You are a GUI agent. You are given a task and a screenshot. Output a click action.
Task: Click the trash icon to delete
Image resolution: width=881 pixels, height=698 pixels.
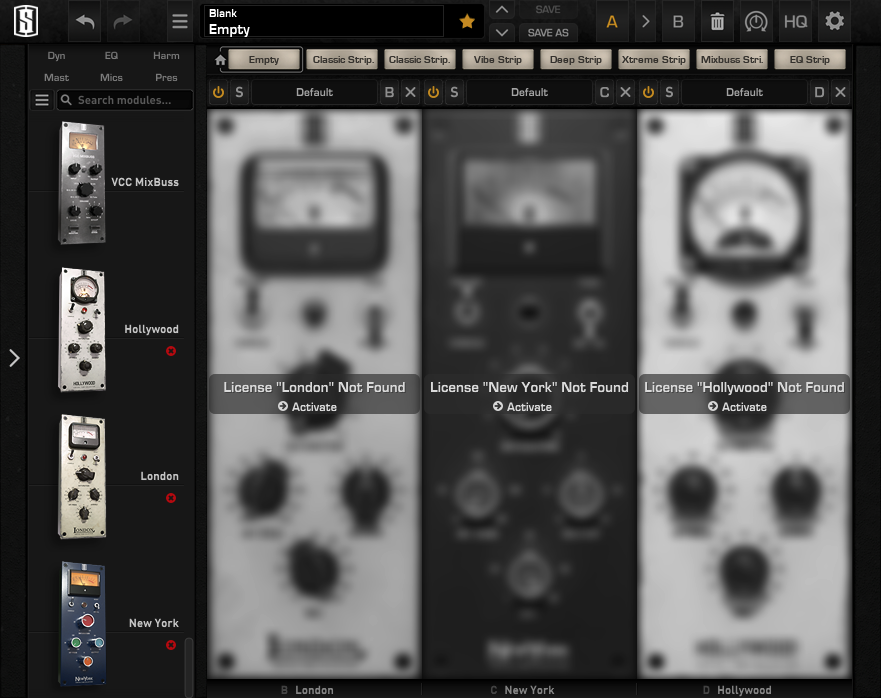point(717,21)
